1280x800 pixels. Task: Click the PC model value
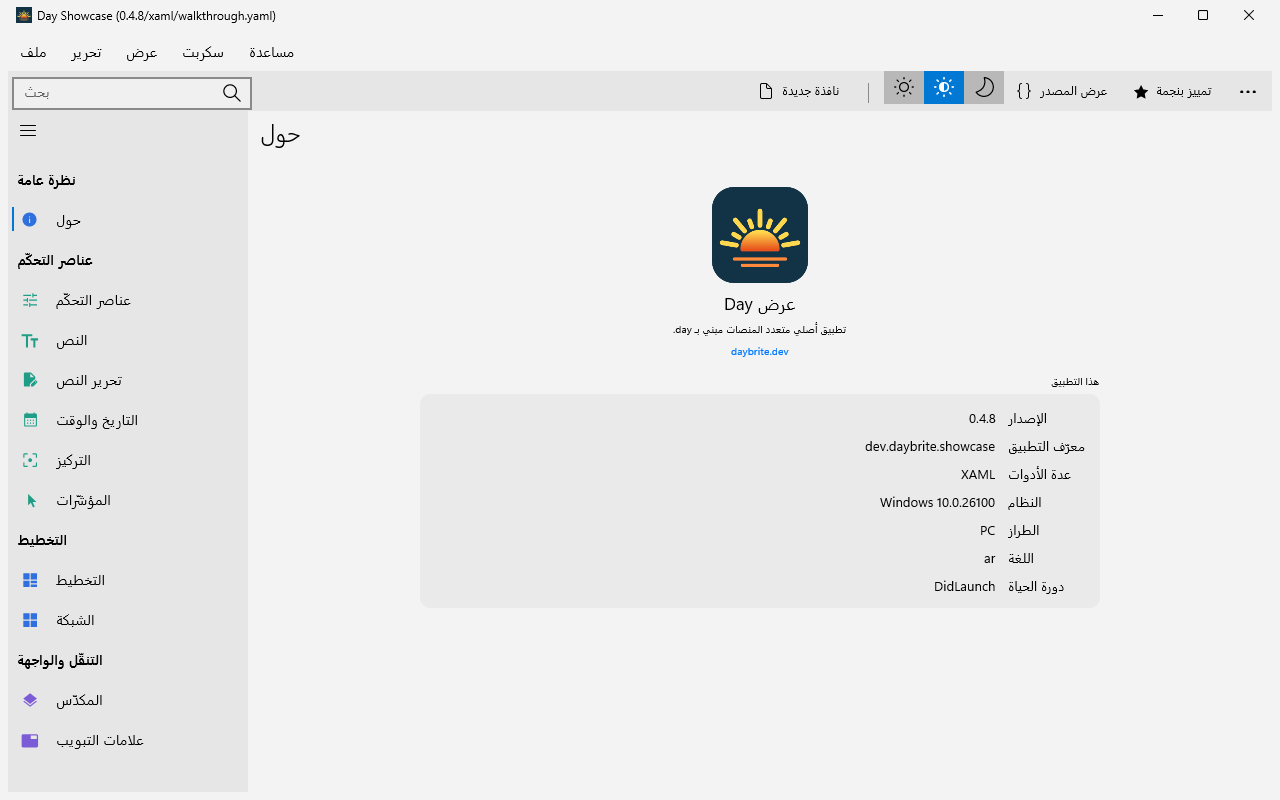[988, 531]
